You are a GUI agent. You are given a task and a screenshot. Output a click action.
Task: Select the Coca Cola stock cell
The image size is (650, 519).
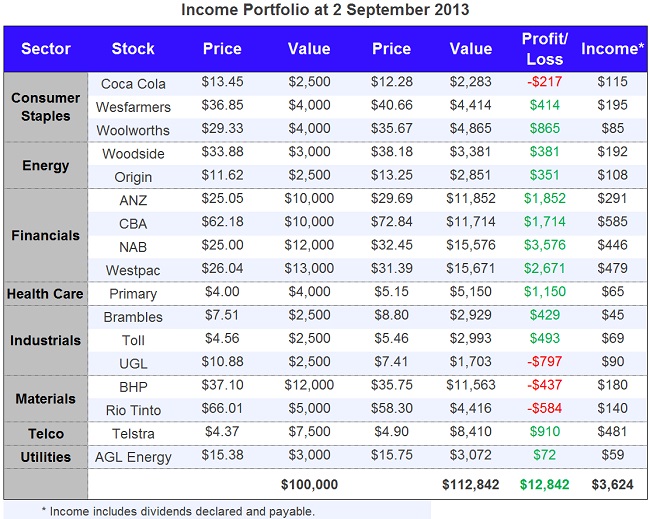[x=133, y=83]
